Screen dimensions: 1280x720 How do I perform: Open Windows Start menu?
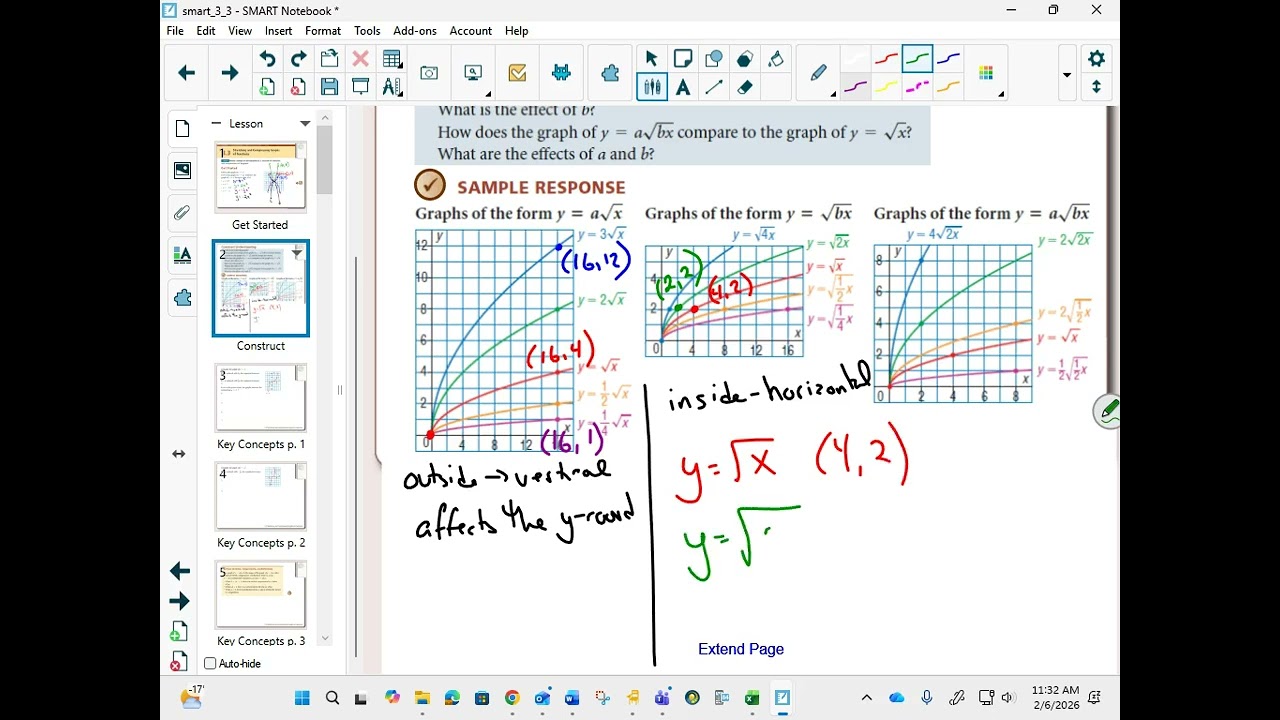(x=302, y=698)
